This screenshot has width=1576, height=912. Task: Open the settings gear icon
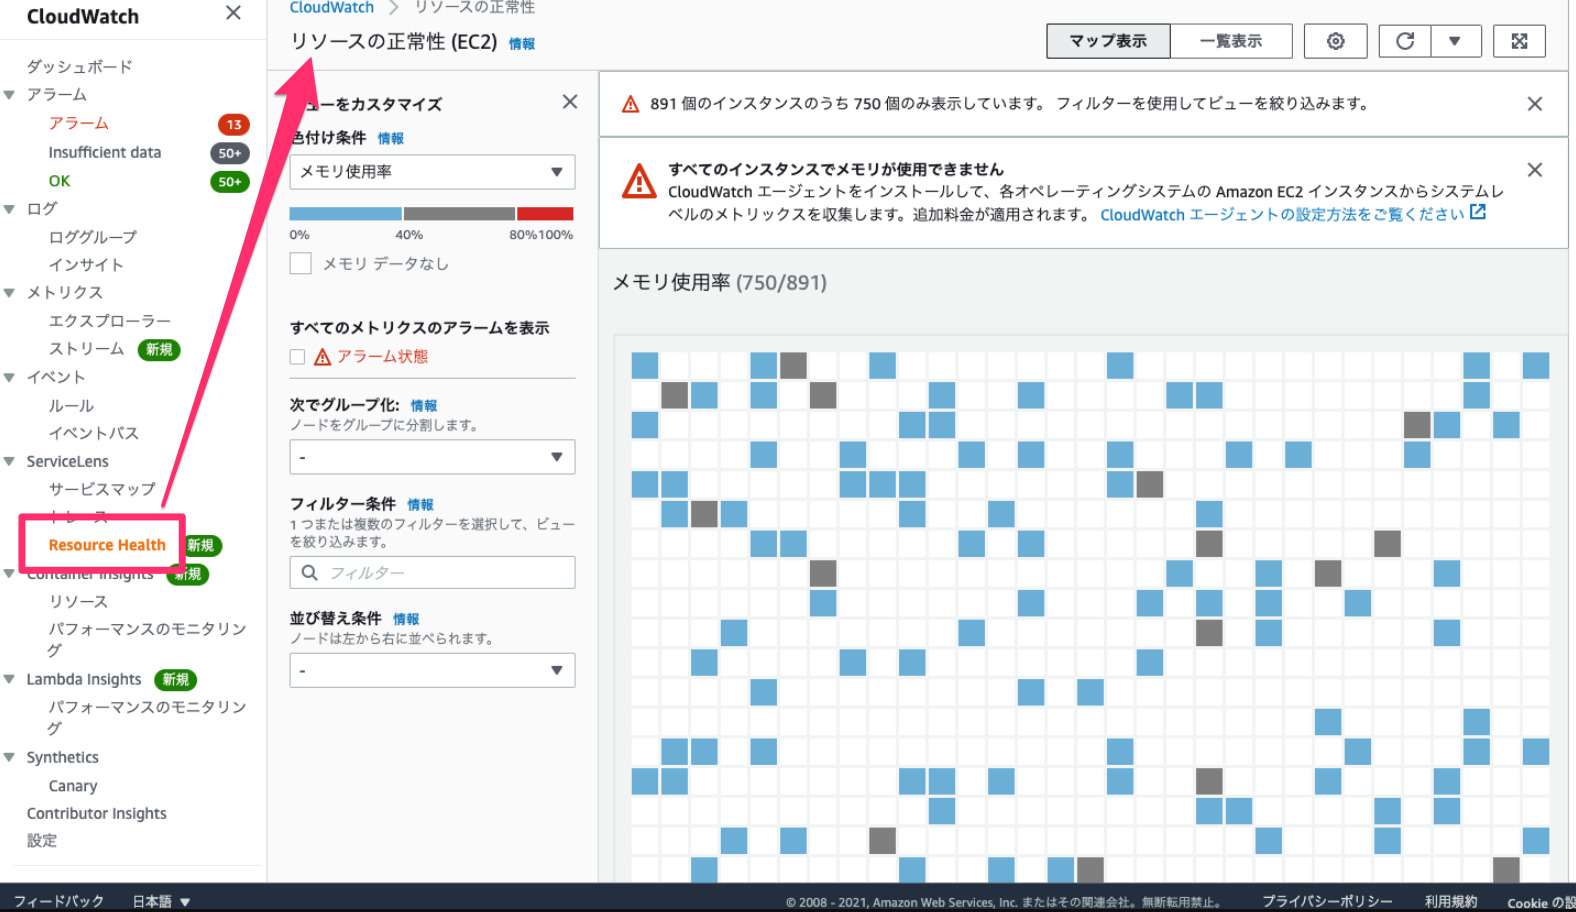tap(1335, 41)
